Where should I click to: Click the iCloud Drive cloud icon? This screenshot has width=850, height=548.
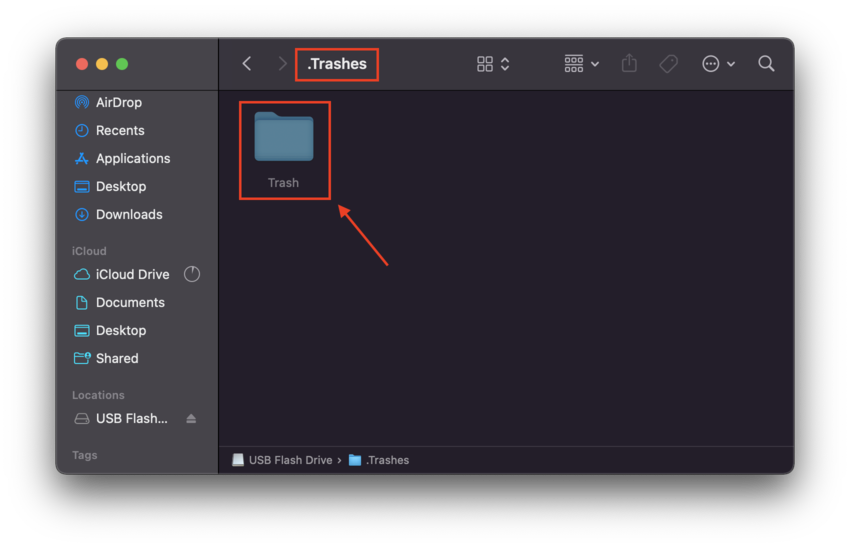tap(82, 275)
